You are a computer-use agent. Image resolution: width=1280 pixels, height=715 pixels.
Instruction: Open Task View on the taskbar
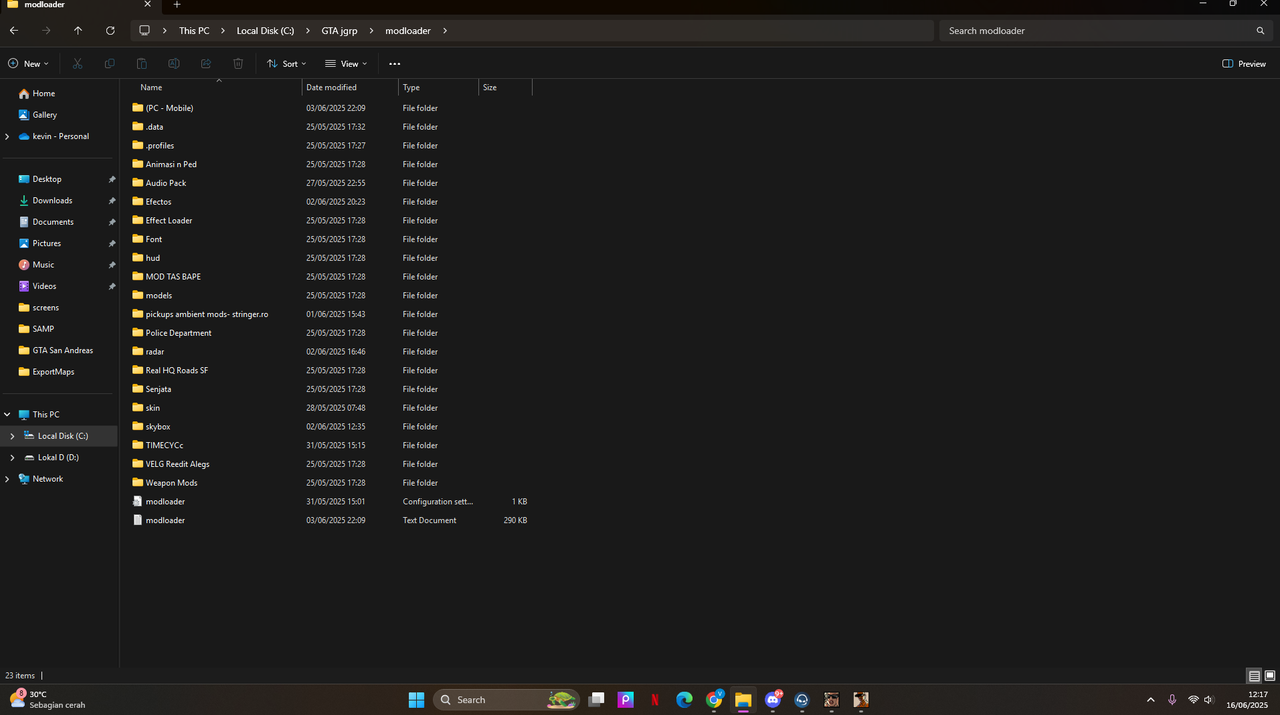[x=596, y=700]
